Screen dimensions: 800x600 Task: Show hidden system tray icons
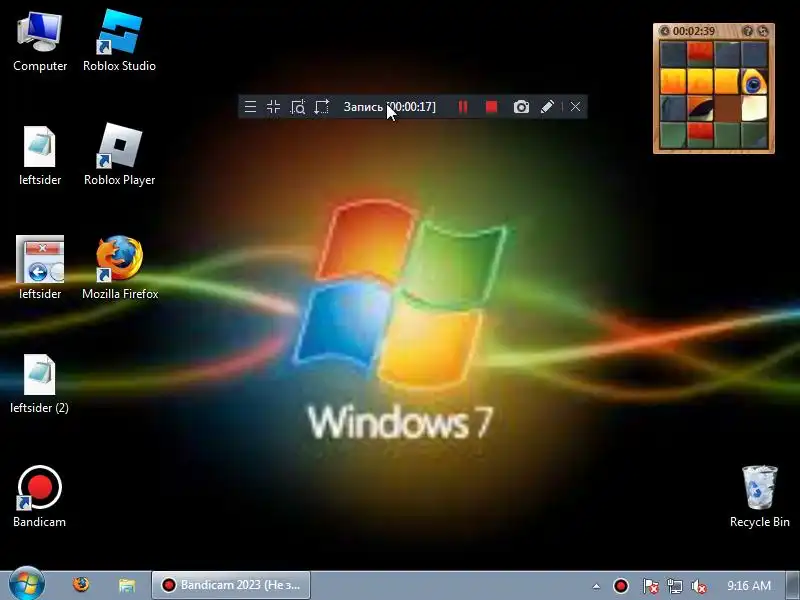coord(596,586)
